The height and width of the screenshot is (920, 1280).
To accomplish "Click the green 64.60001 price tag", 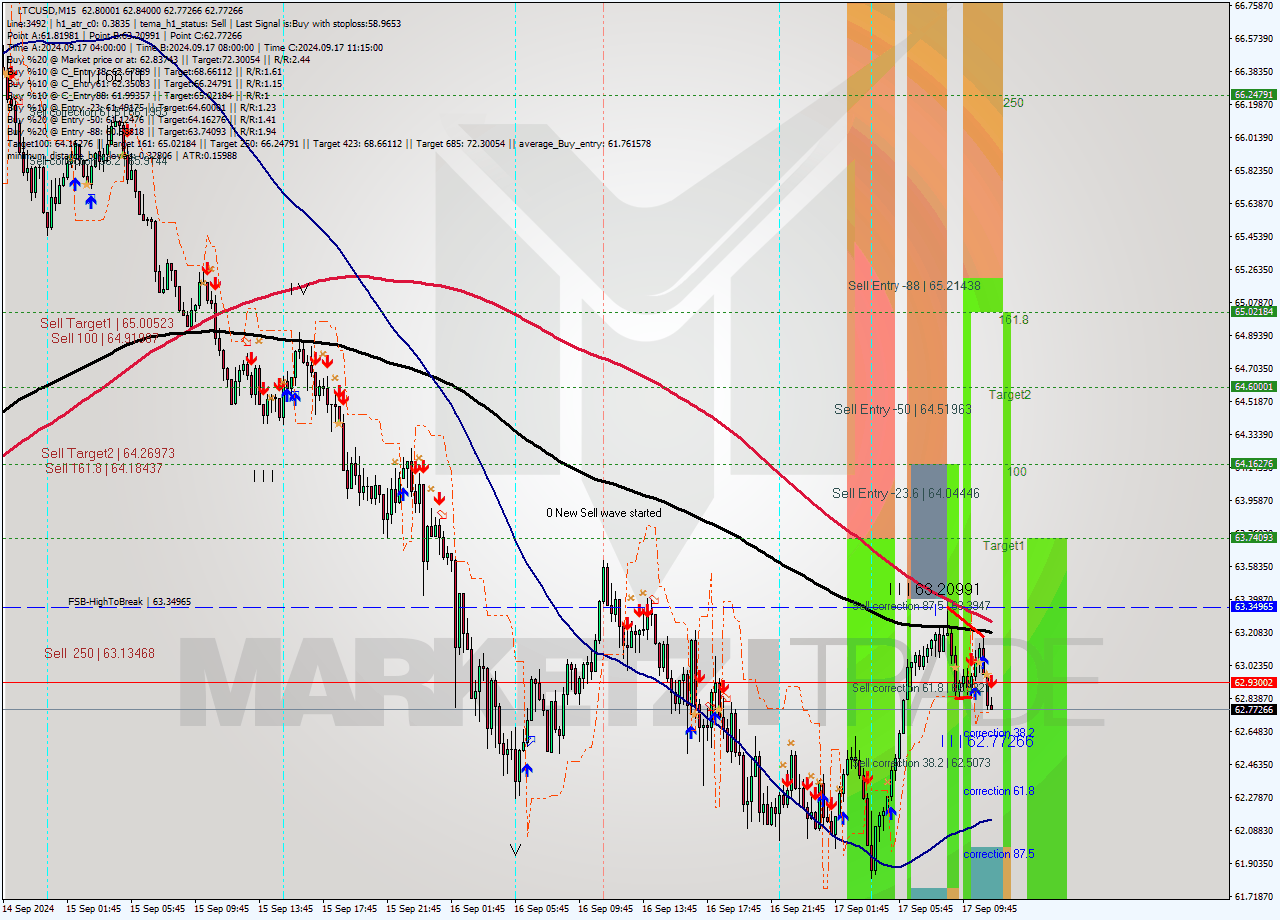I will pos(1254,386).
